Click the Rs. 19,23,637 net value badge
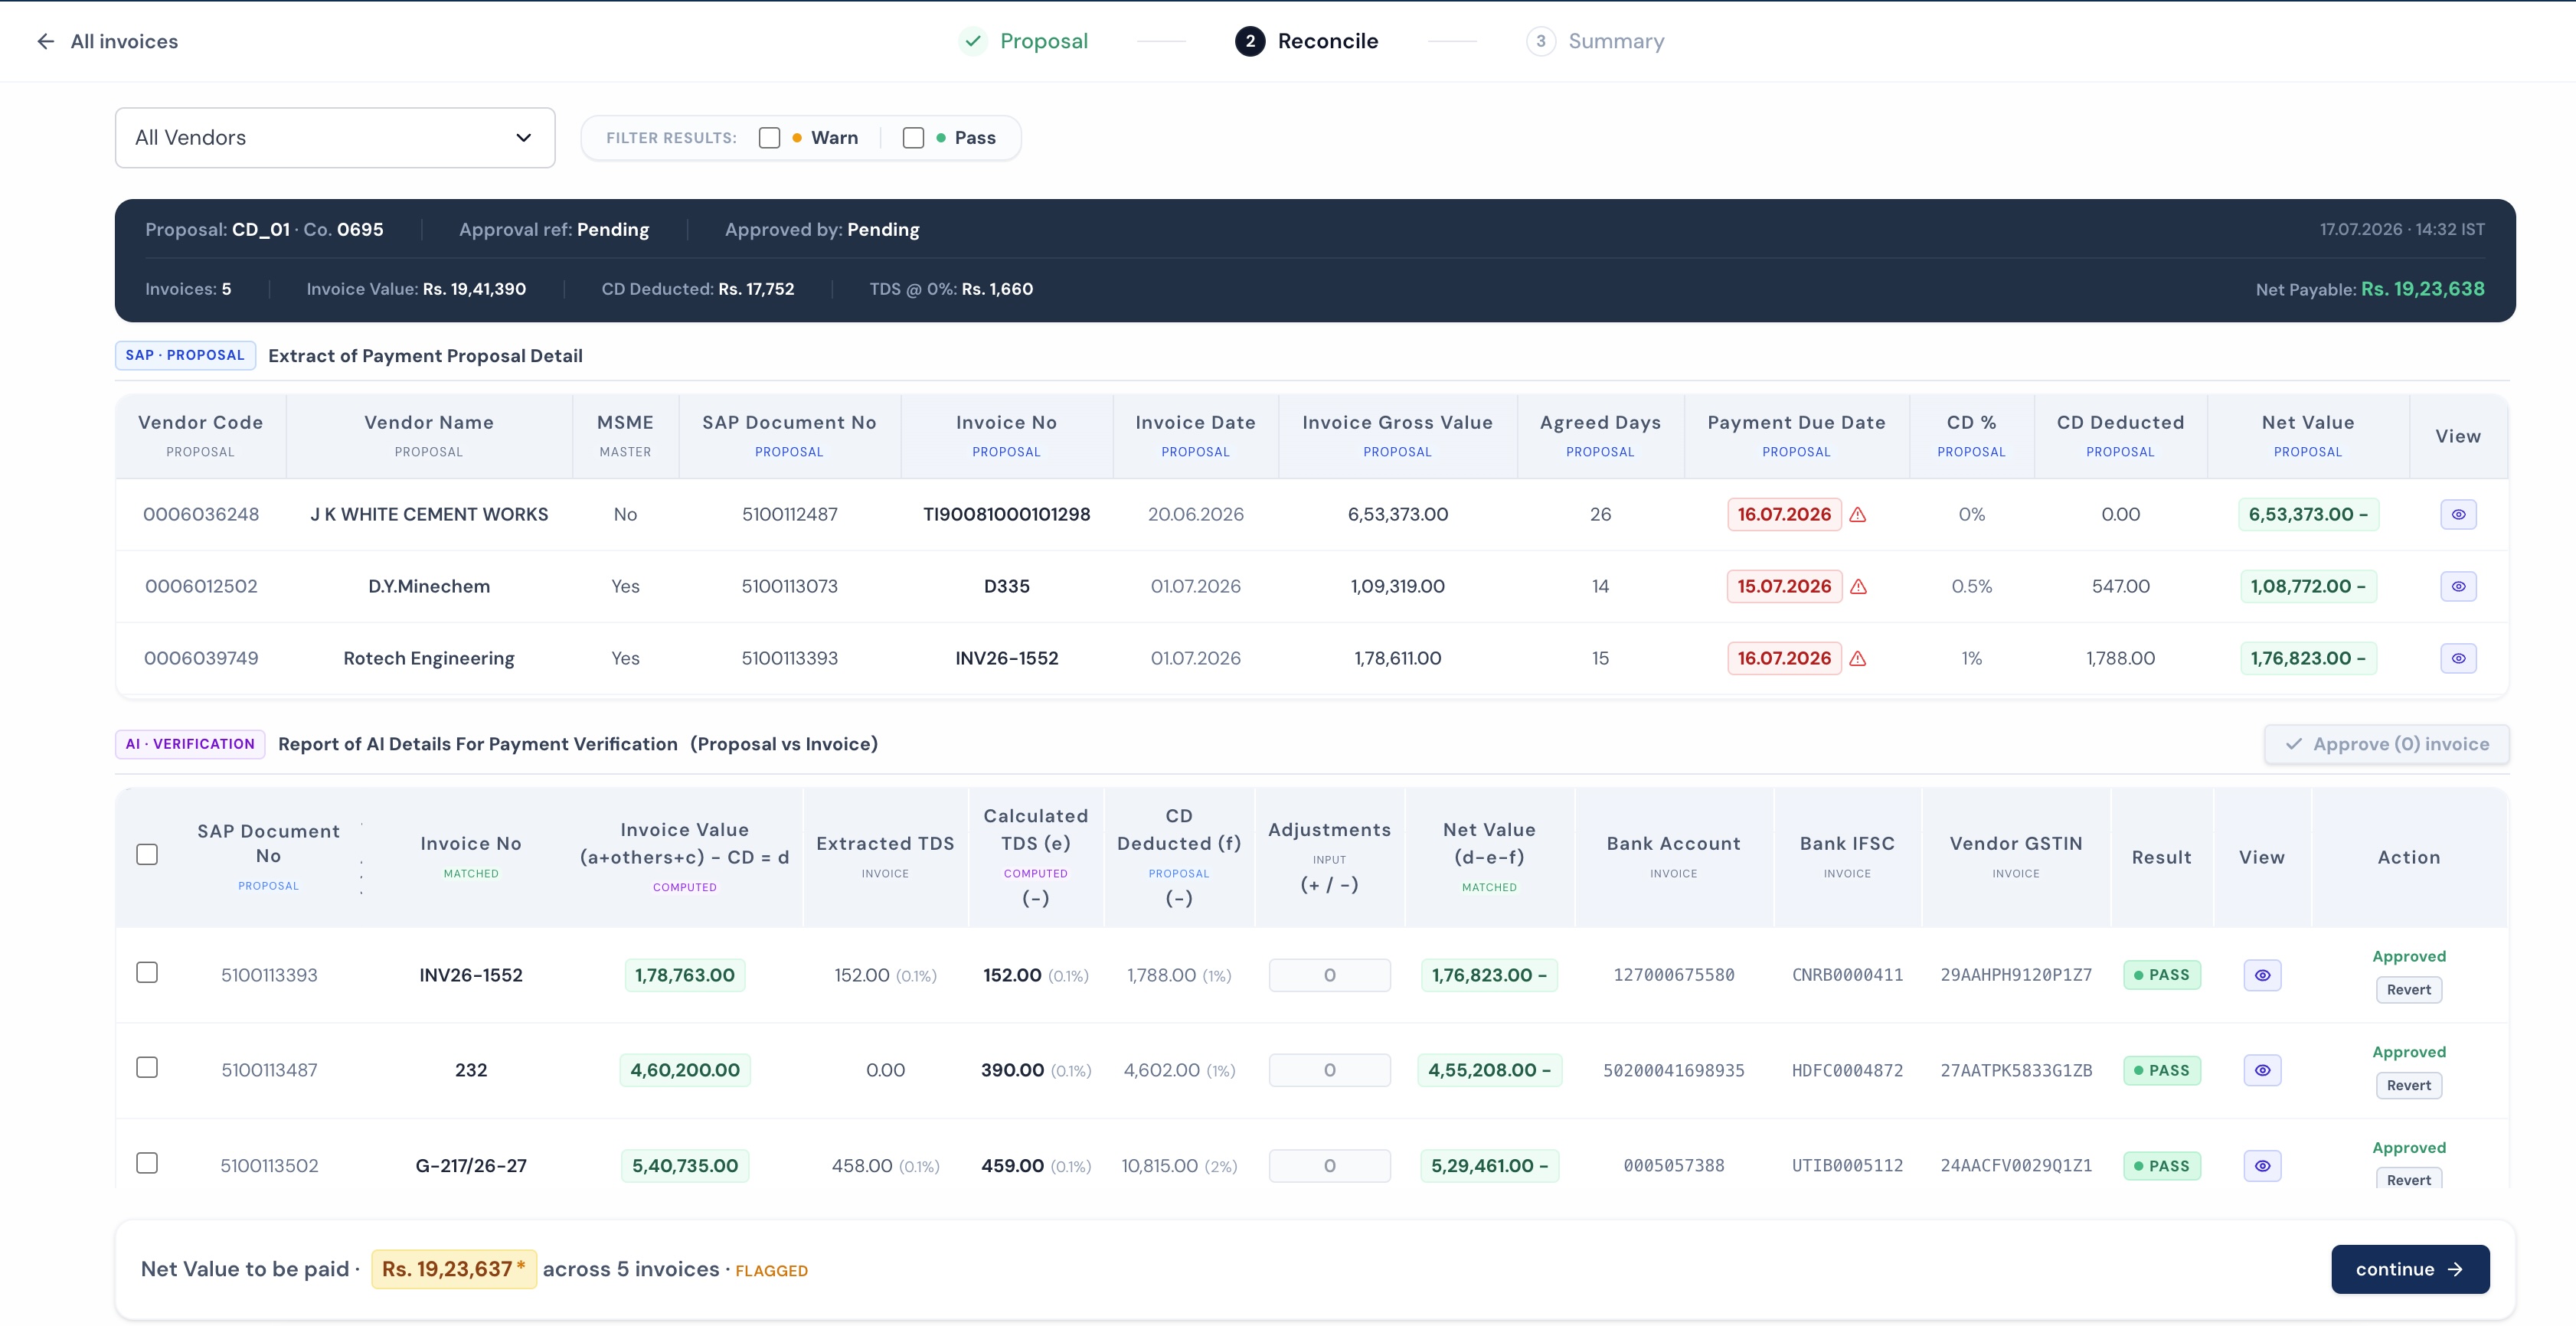This screenshot has height=1326, width=2576. pos(454,1269)
